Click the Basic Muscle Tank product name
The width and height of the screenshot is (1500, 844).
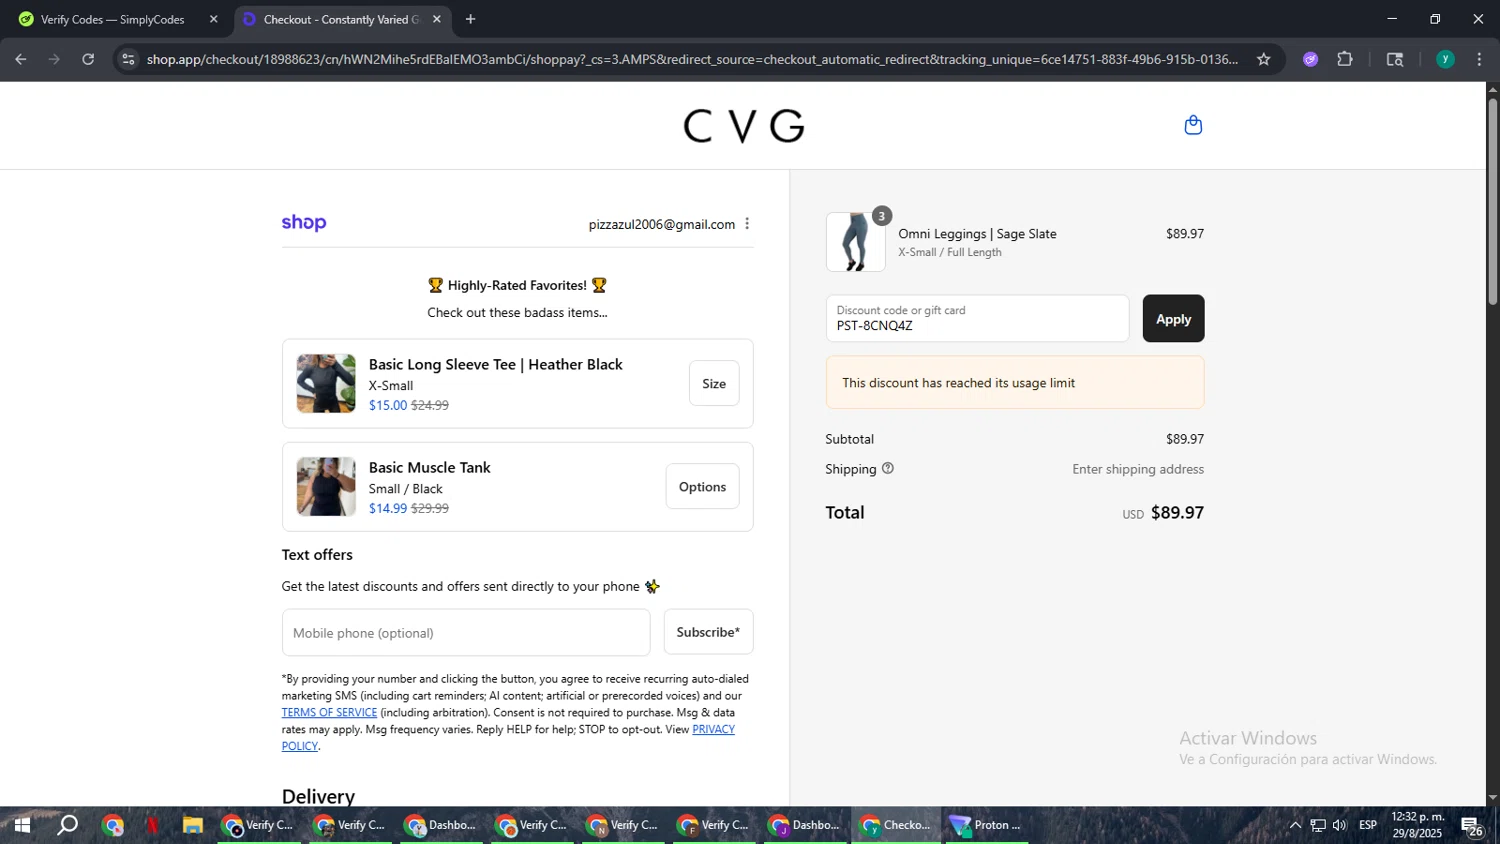click(x=429, y=467)
